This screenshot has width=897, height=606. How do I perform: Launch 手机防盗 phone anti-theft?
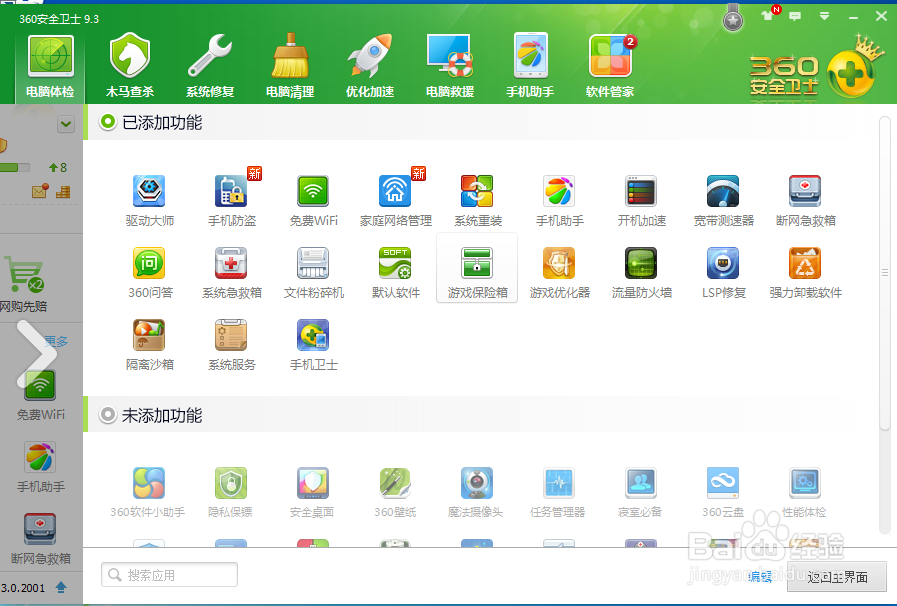coord(232,201)
